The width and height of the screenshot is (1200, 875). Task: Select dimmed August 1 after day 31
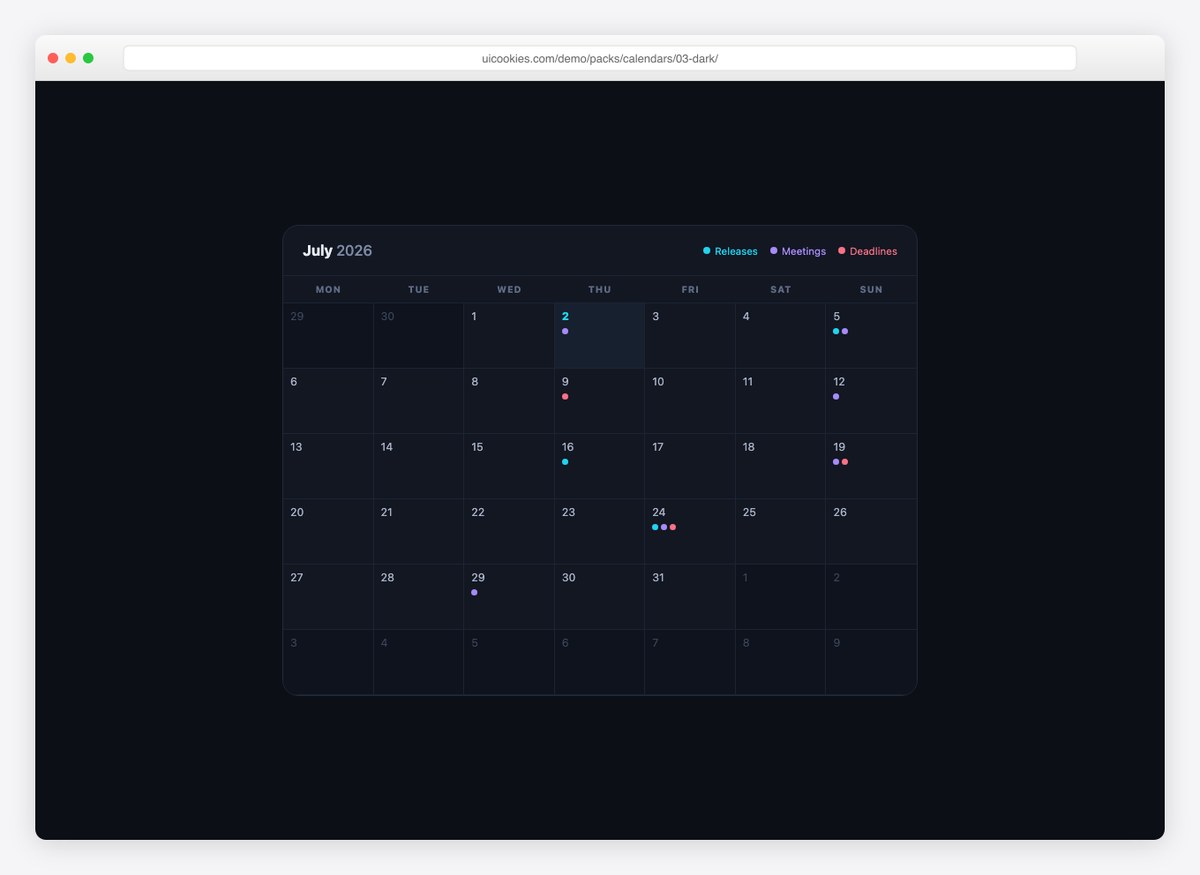(x=781, y=596)
